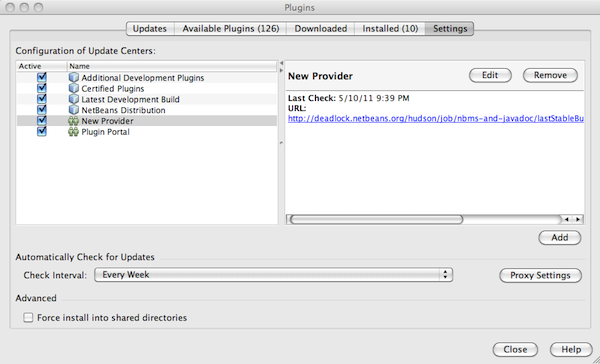Image resolution: width=600 pixels, height=364 pixels.
Task: Select the NetBeans Distribution row
Action: [147, 110]
